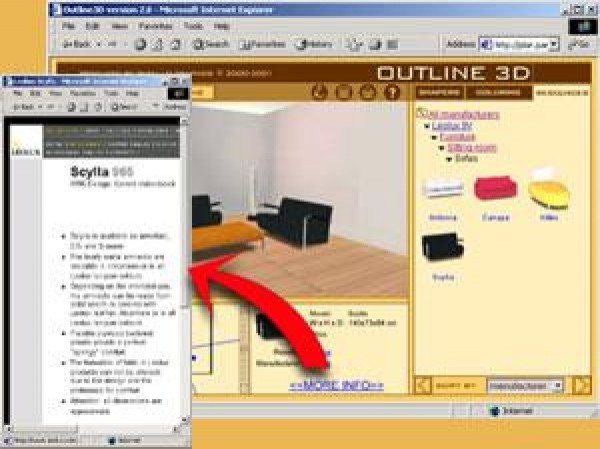
Task: Go to previous catalog page arrow
Action: pyautogui.click(x=423, y=385)
